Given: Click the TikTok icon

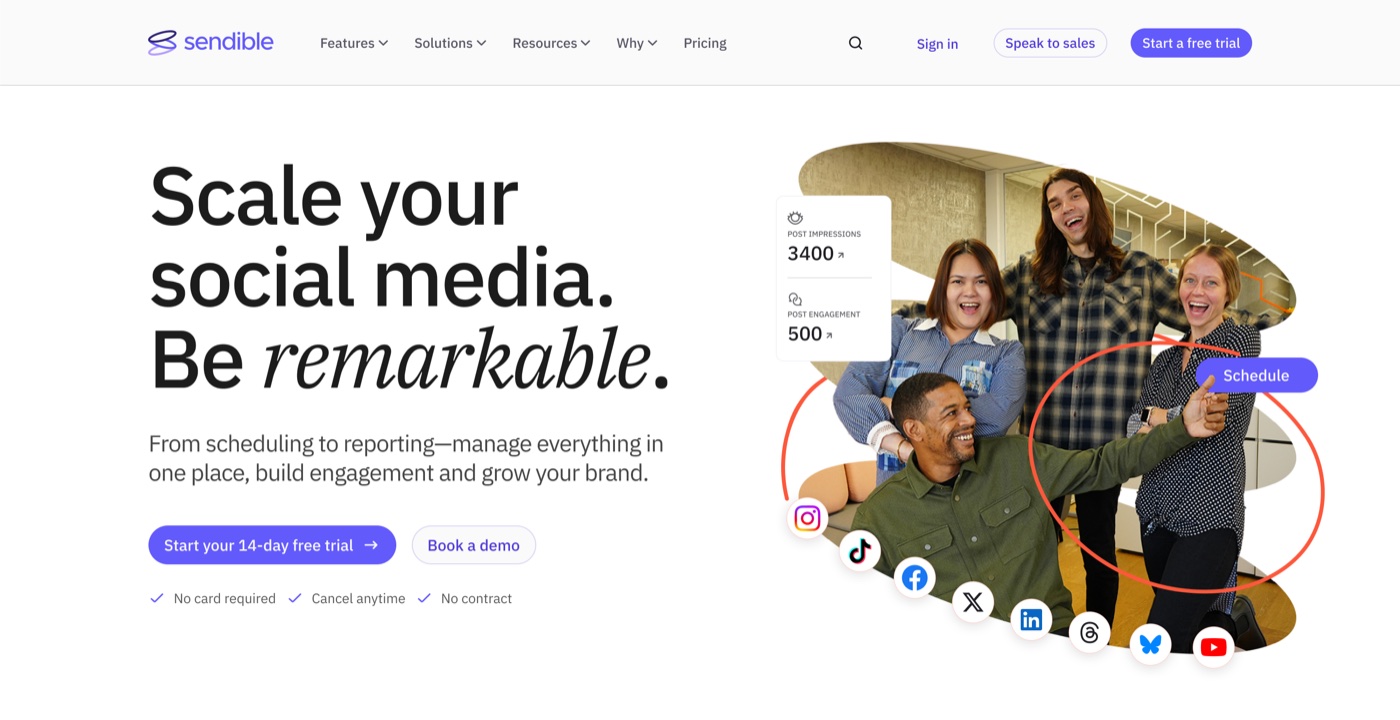Looking at the screenshot, I should 860,550.
